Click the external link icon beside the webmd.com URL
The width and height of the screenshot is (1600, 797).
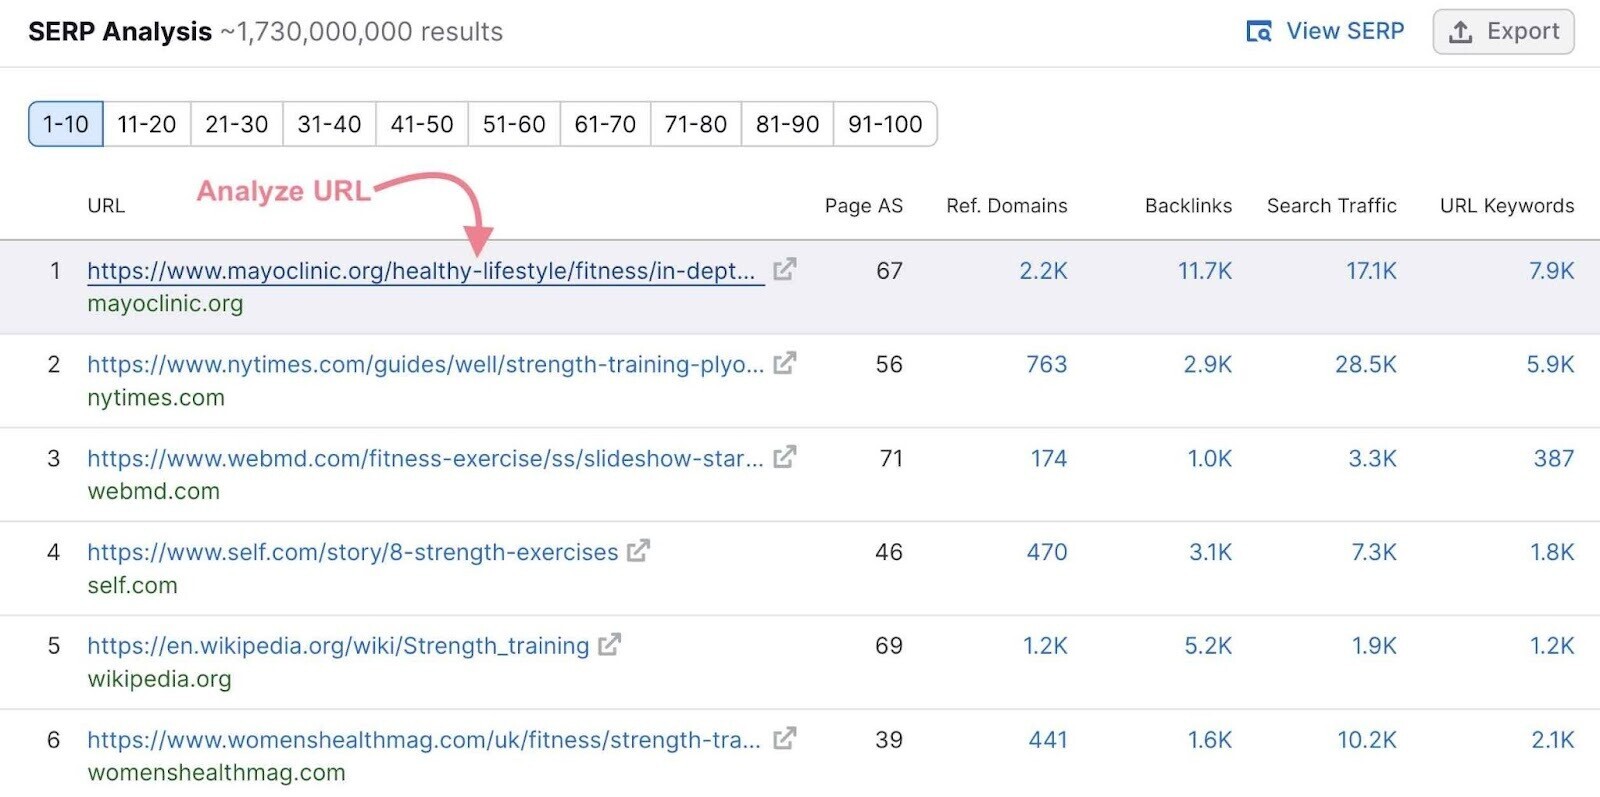click(787, 457)
